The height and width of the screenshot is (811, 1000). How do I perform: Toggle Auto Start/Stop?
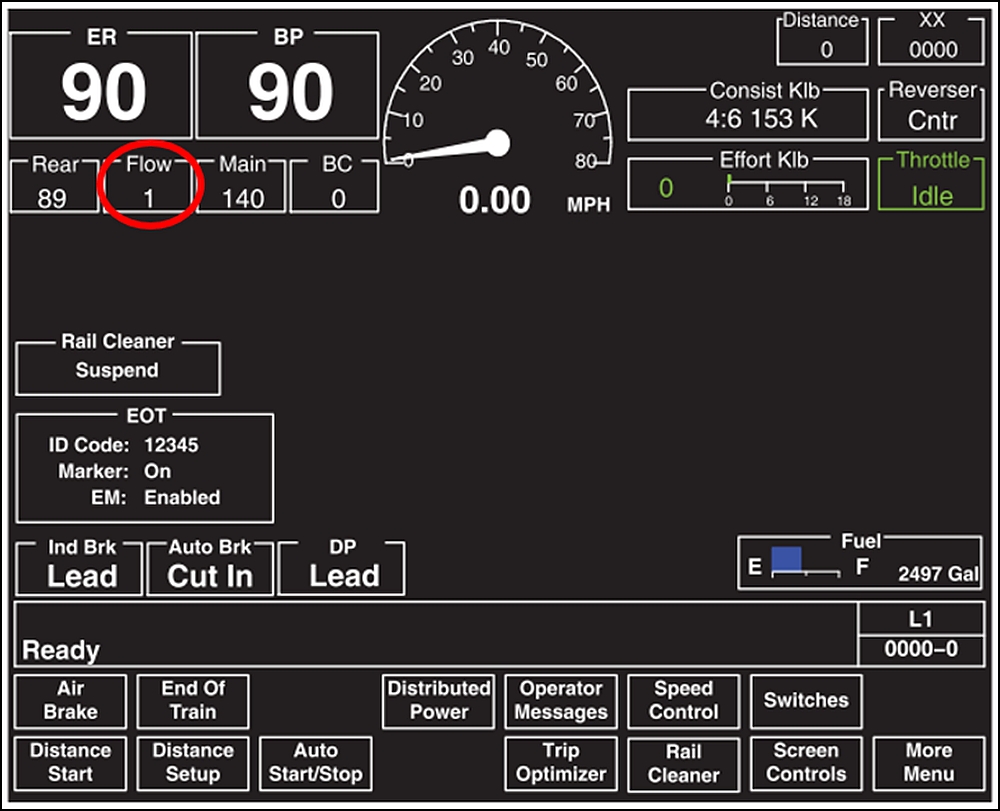(315, 762)
